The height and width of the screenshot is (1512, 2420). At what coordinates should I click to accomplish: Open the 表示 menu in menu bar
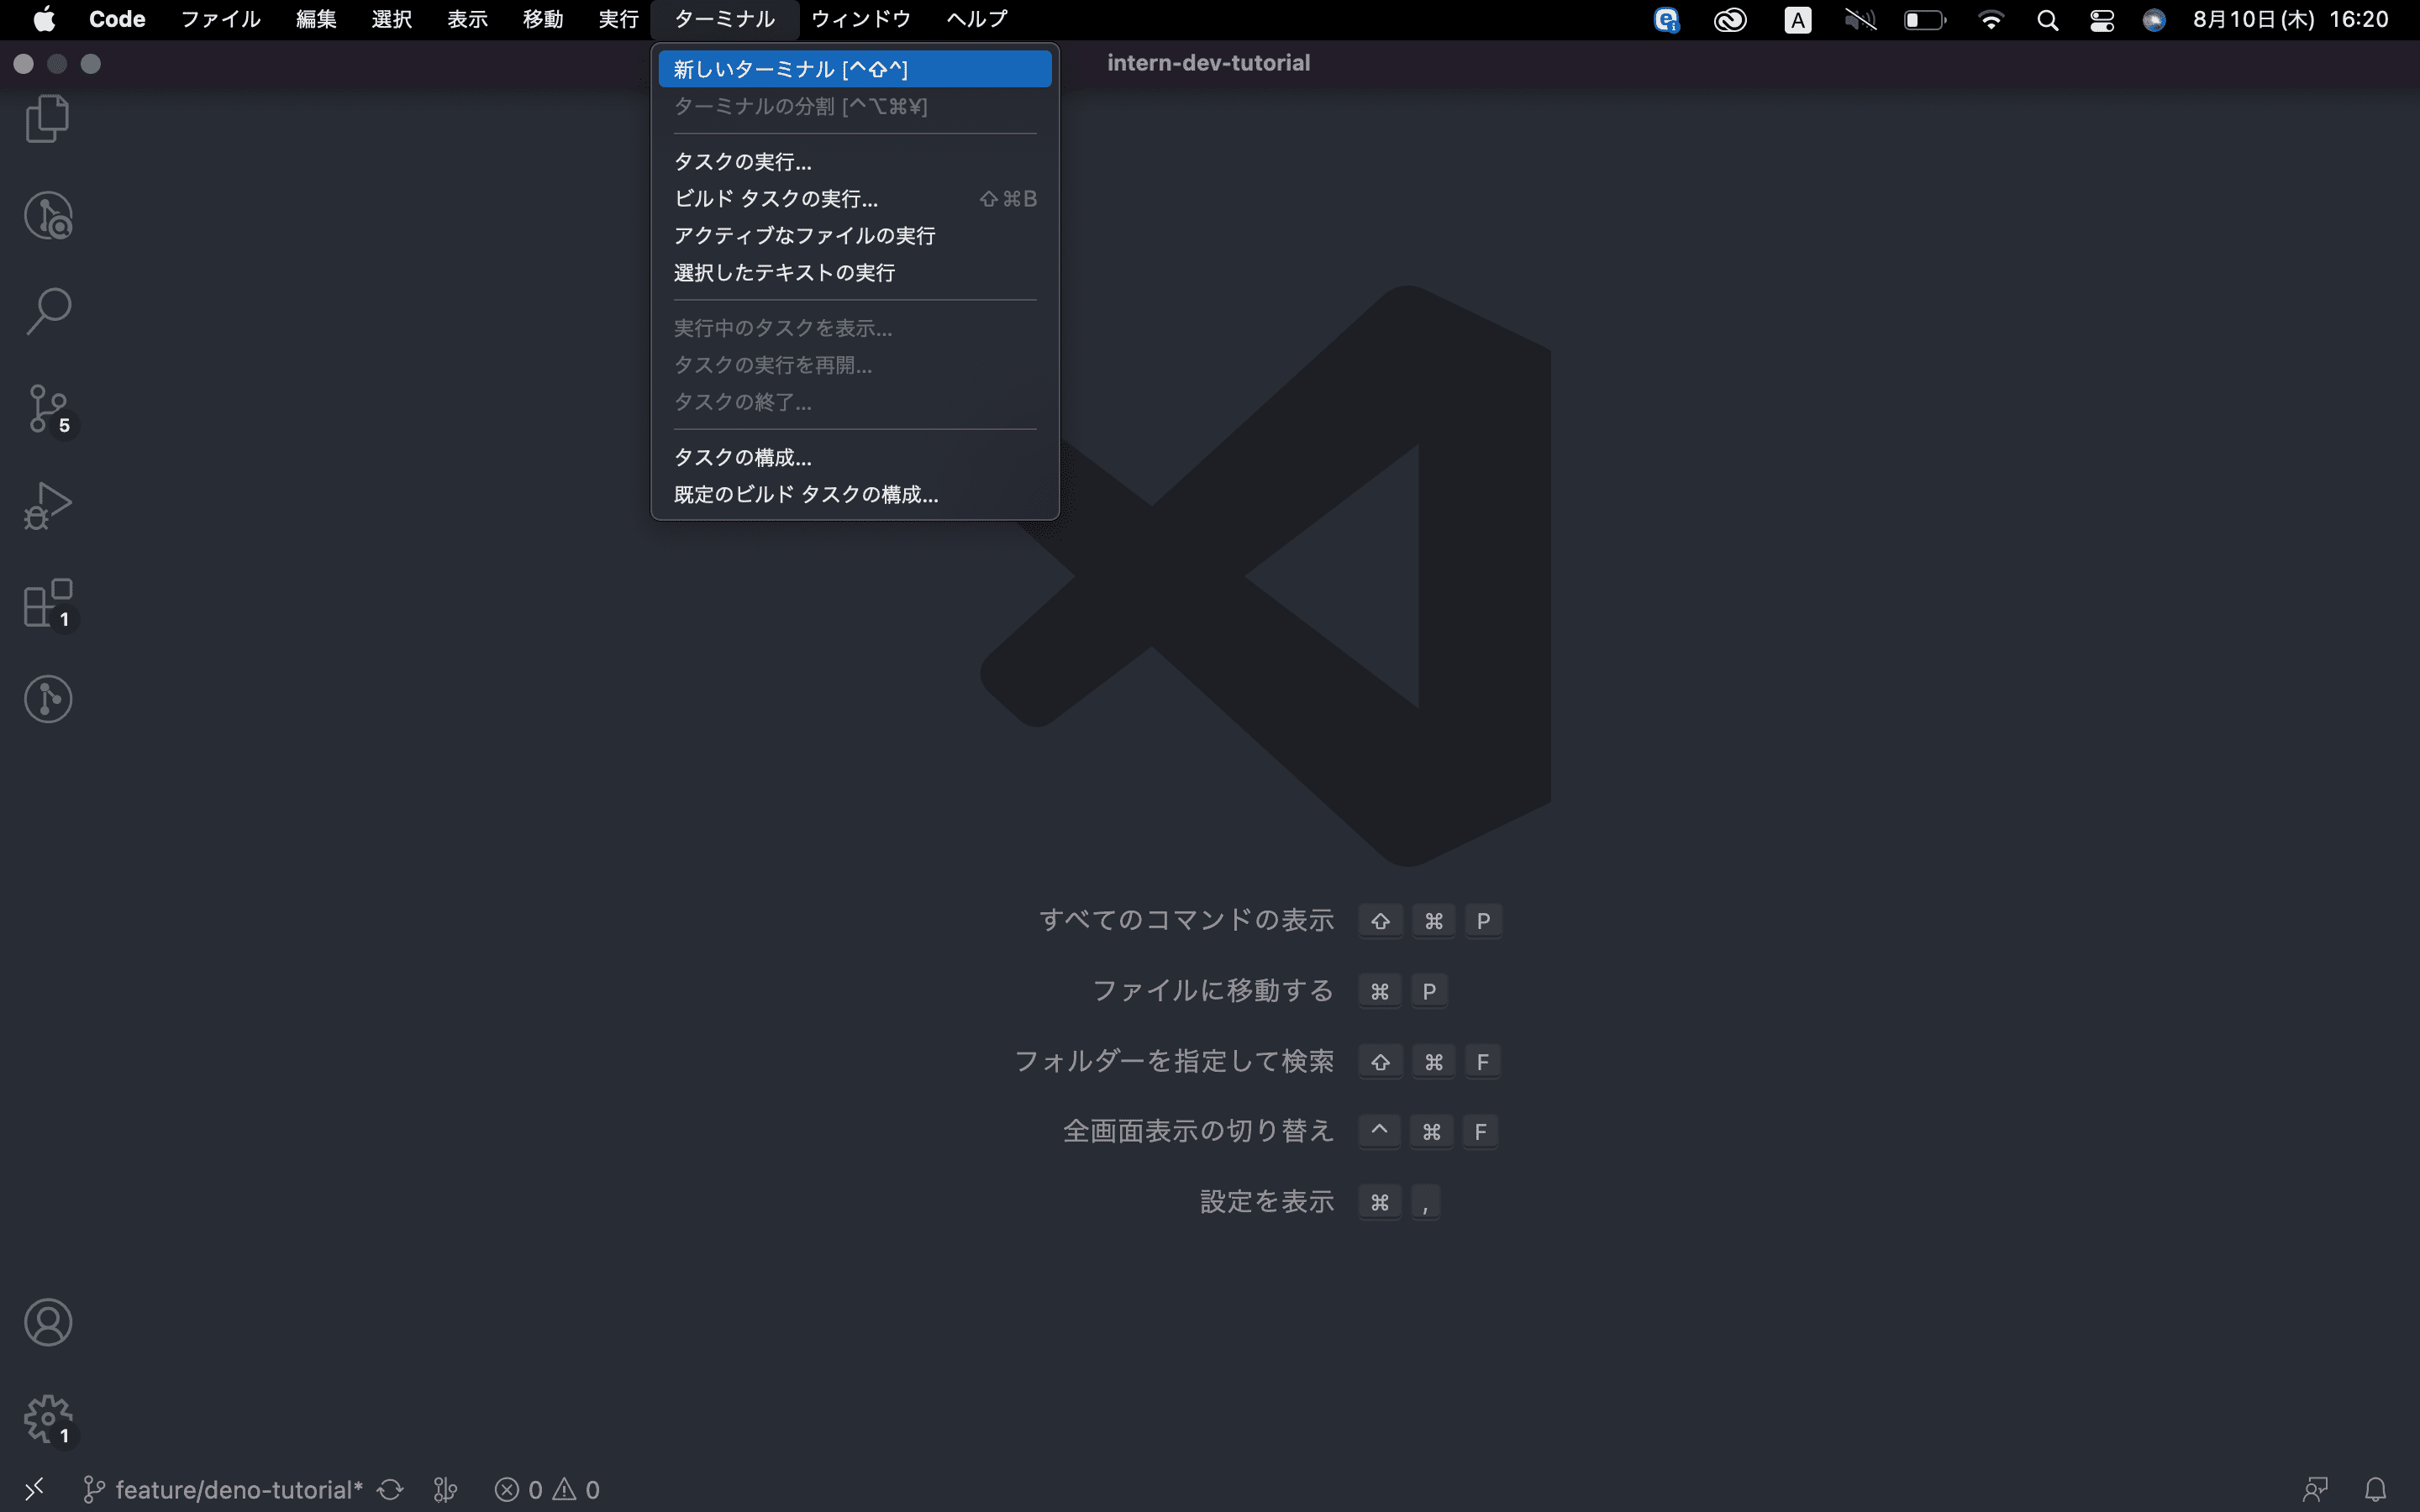click(x=467, y=19)
